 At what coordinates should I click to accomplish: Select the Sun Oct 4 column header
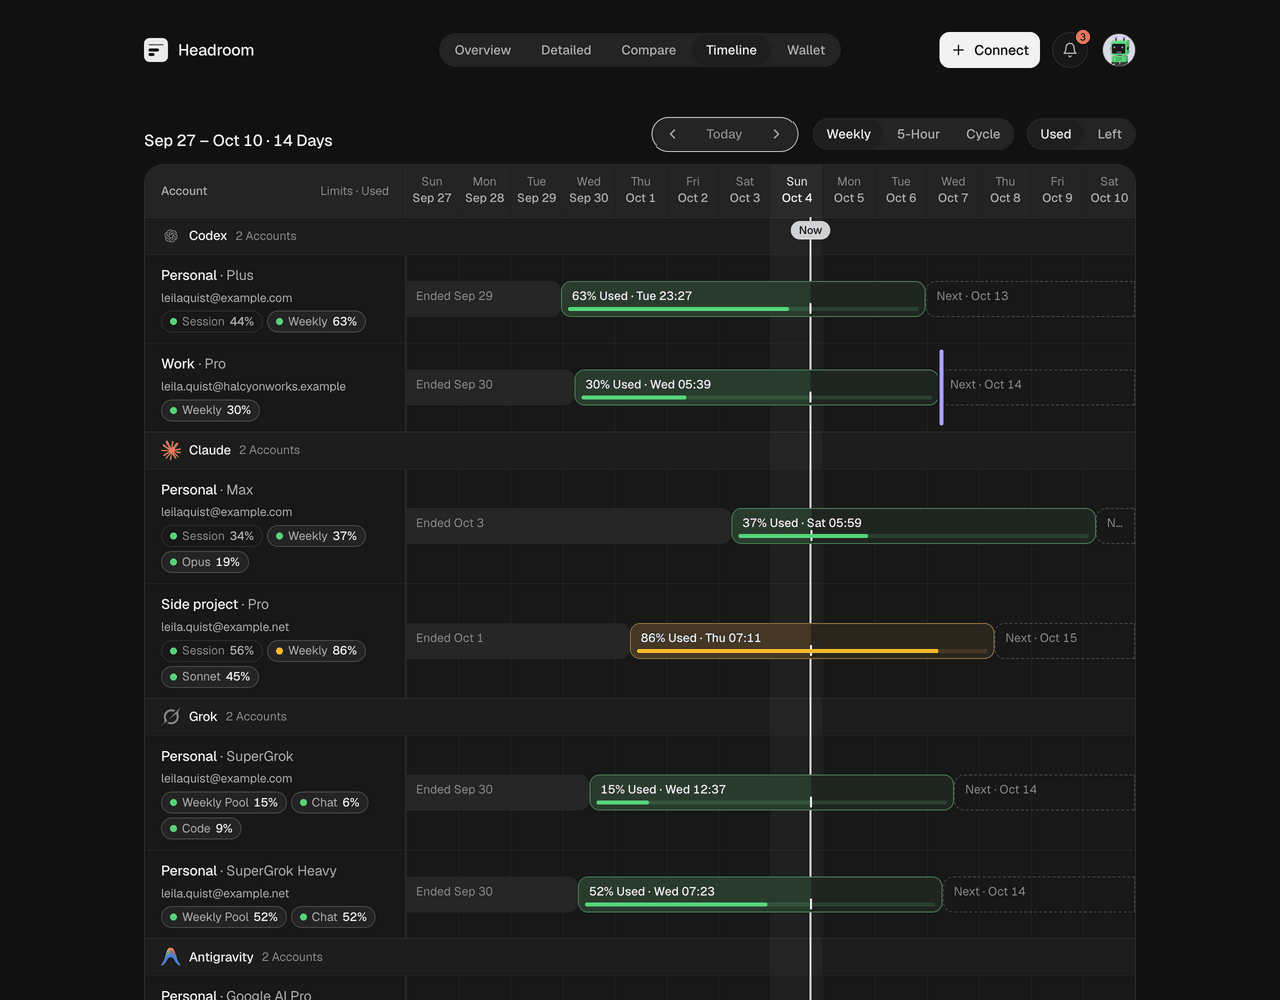tap(797, 190)
